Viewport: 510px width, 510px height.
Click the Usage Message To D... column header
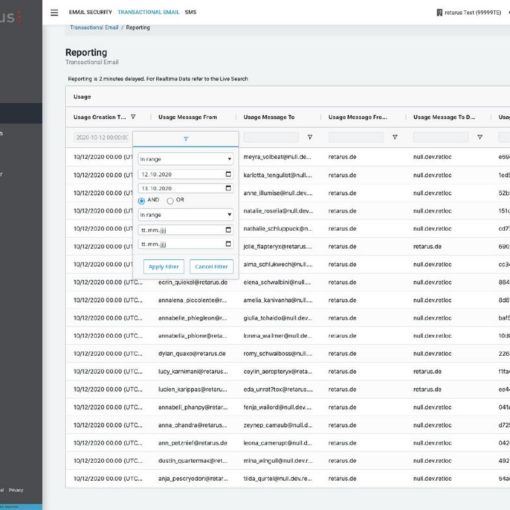click(x=444, y=117)
